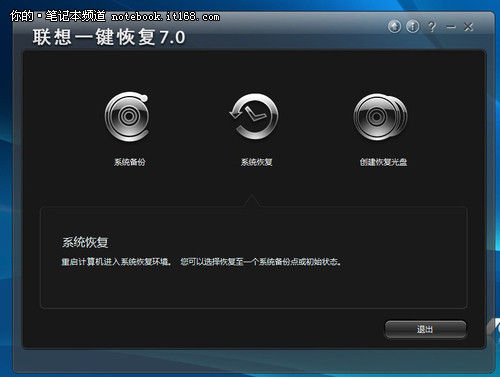Minimize the 联想一键恢复 window
The height and width of the screenshot is (377, 500).
tap(451, 27)
